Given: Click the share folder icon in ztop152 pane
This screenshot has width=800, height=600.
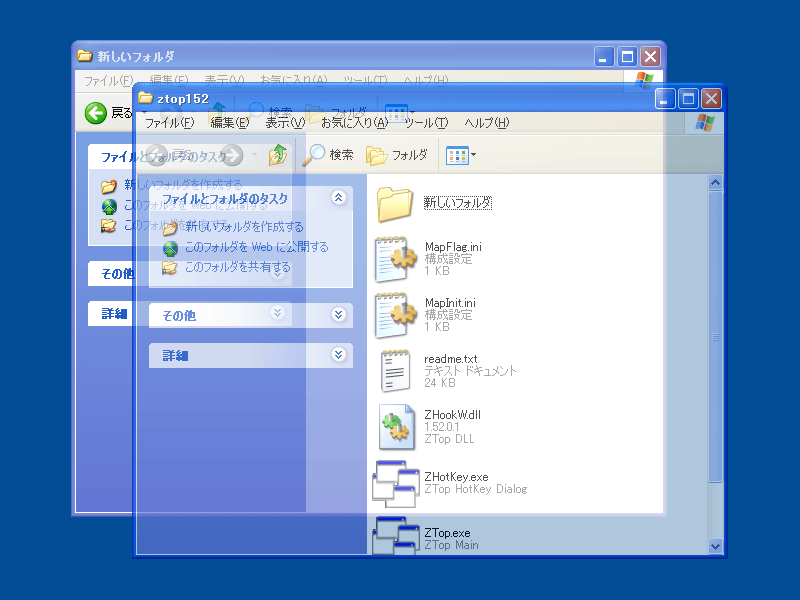Looking at the screenshot, I should click(x=169, y=267).
